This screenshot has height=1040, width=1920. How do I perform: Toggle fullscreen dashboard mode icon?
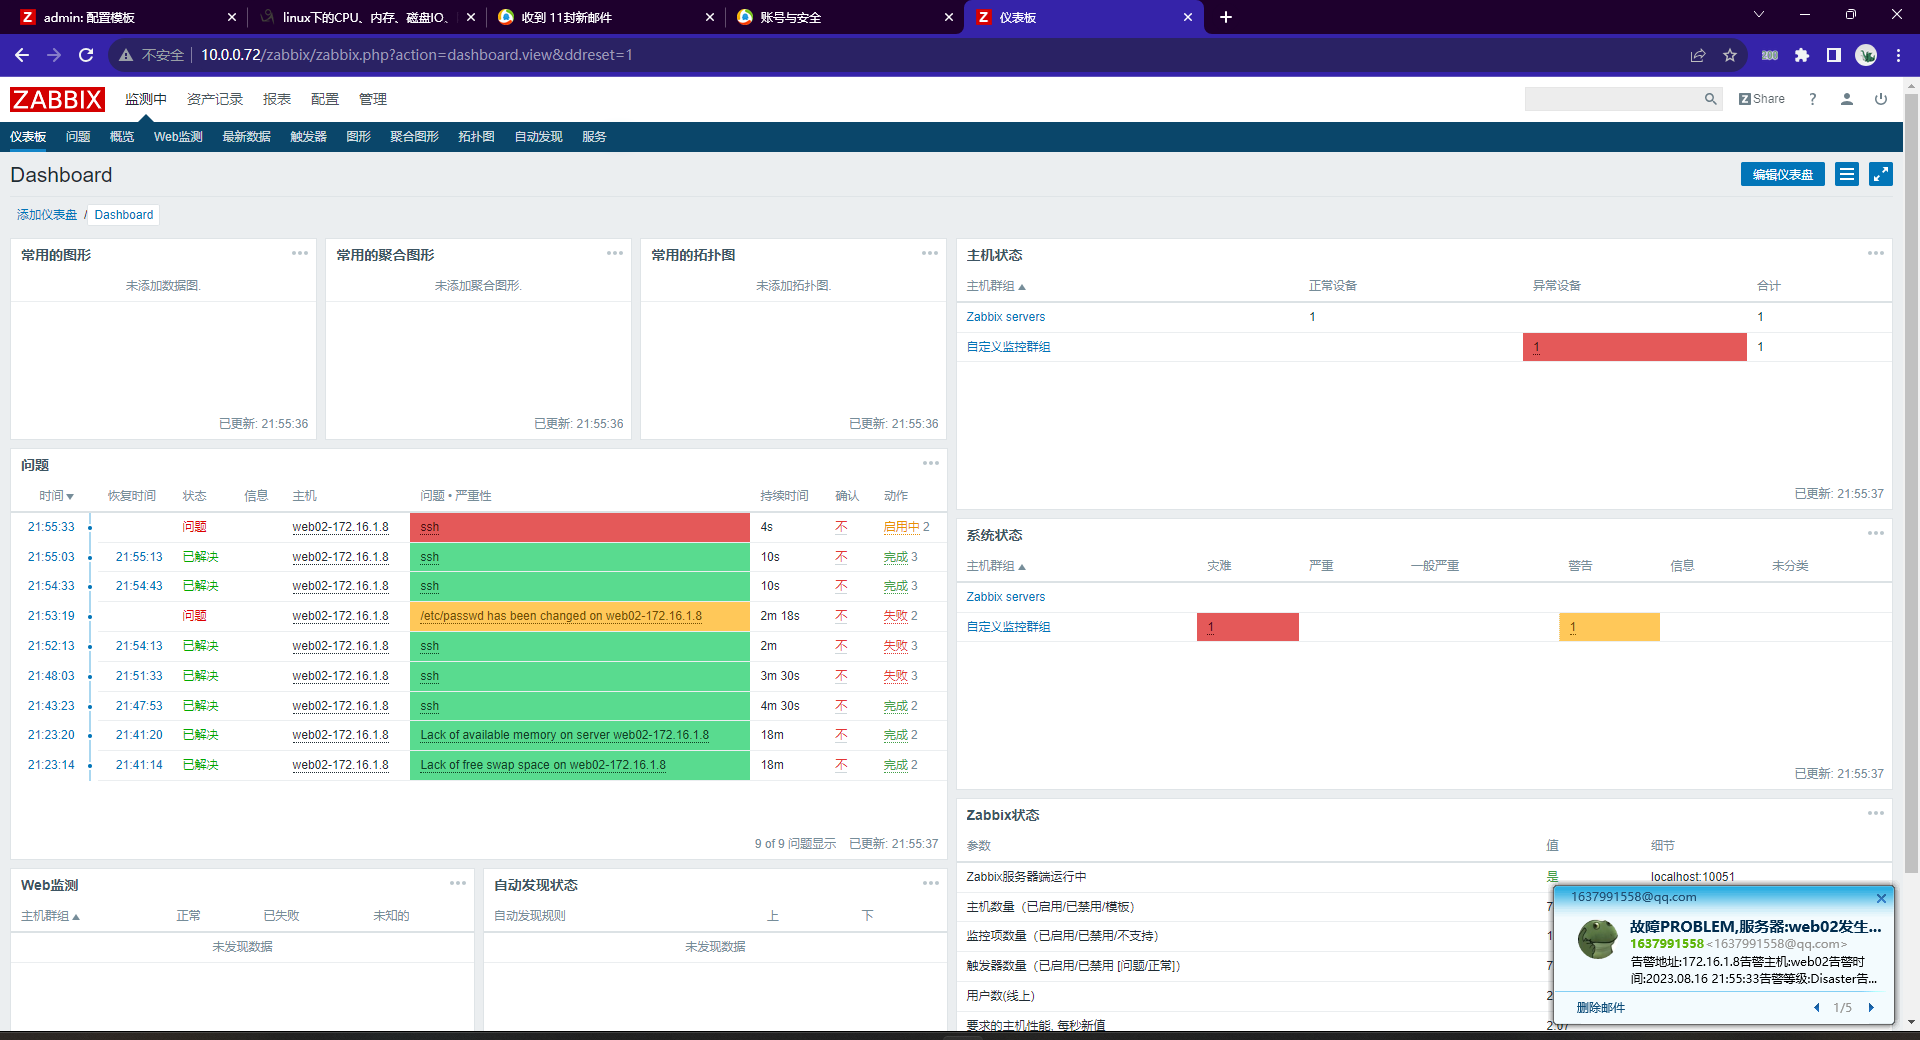click(x=1881, y=174)
